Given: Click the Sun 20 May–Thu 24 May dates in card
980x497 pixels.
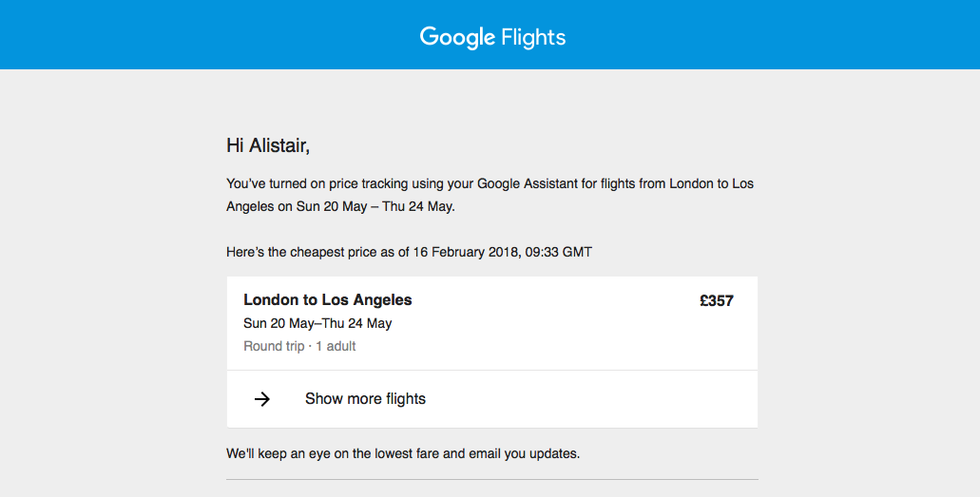Looking at the screenshot, I should (x=318, y=323).
